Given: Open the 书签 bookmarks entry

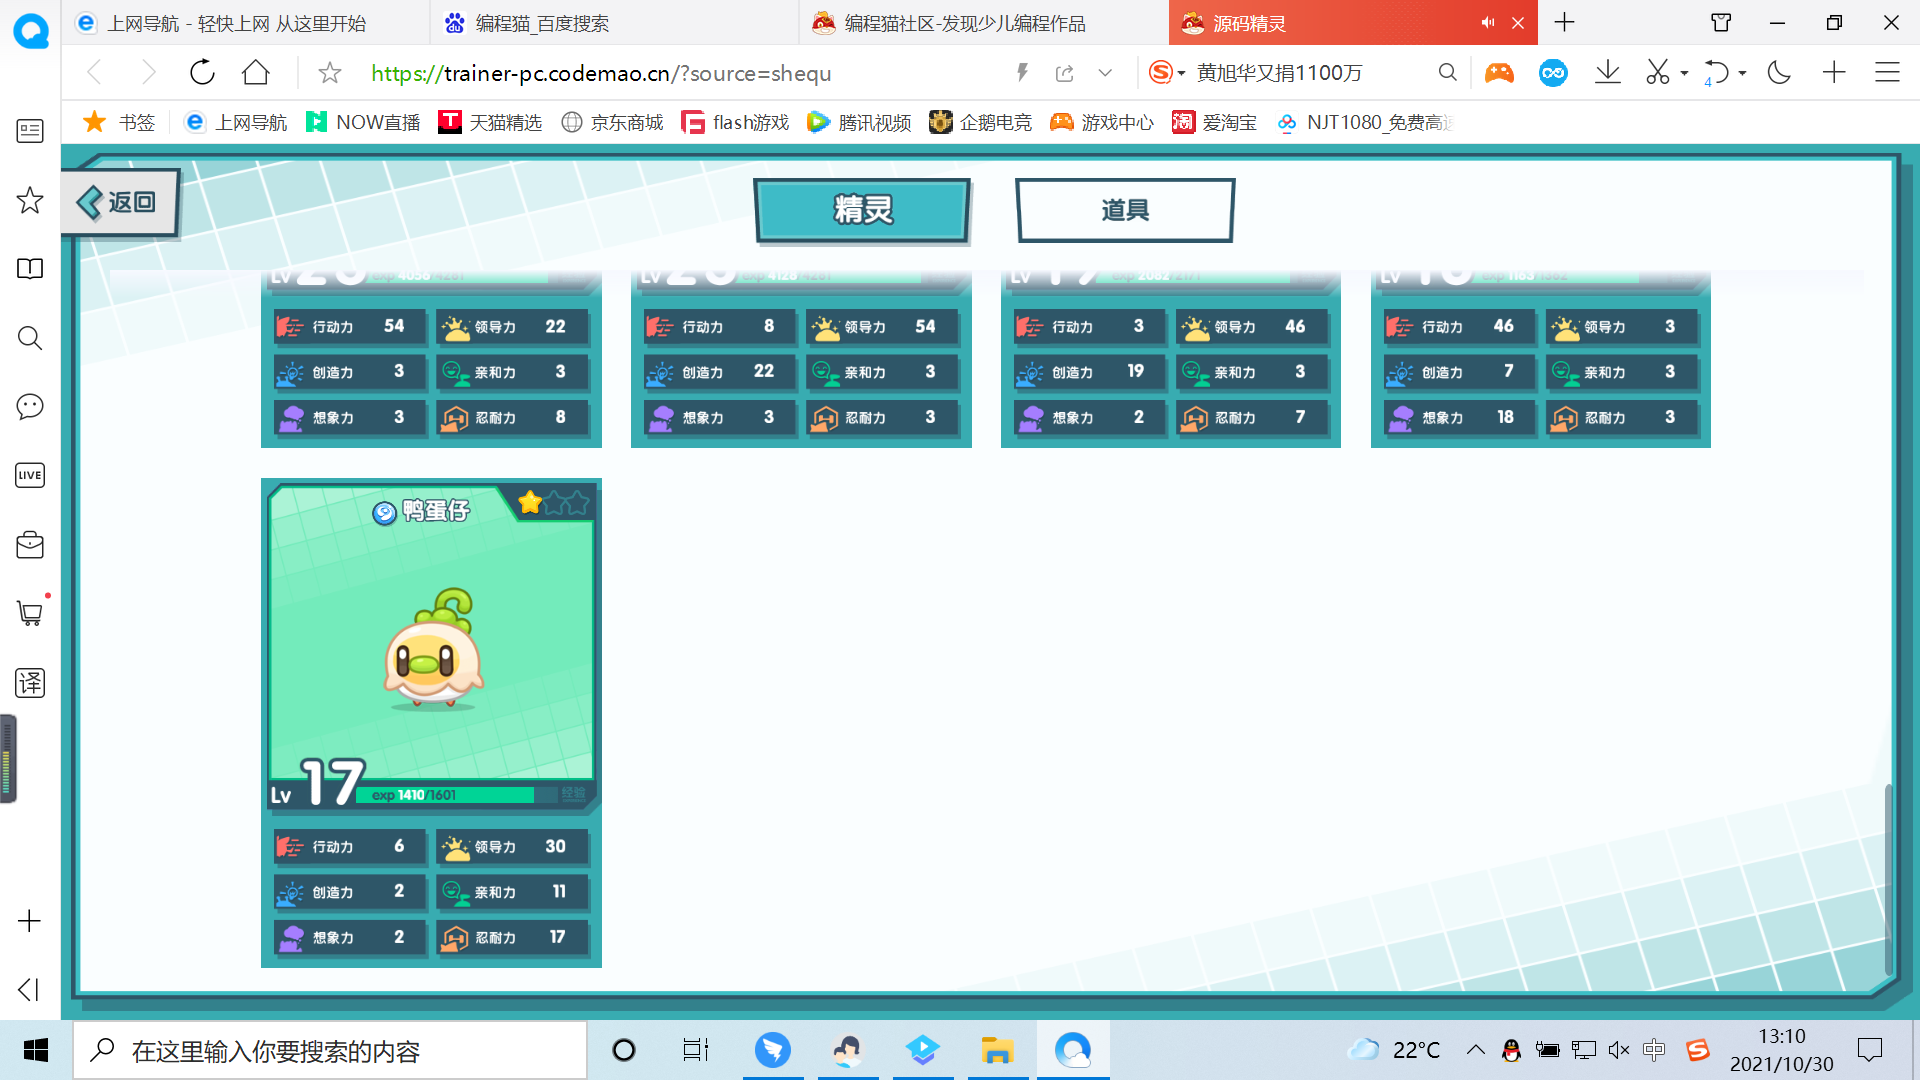Looking at the screenshot, I should tap(119, 122).
